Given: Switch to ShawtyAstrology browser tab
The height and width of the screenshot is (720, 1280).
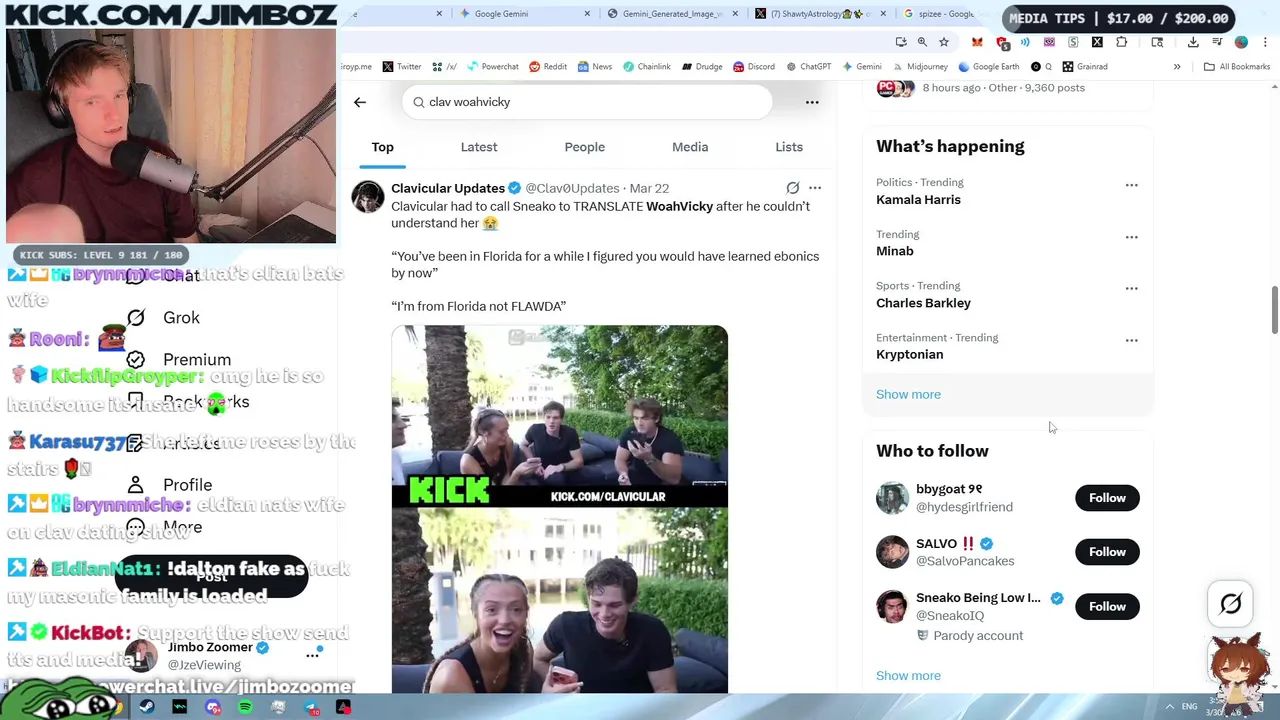Looking at the screenshot, I should coord(820,14).
